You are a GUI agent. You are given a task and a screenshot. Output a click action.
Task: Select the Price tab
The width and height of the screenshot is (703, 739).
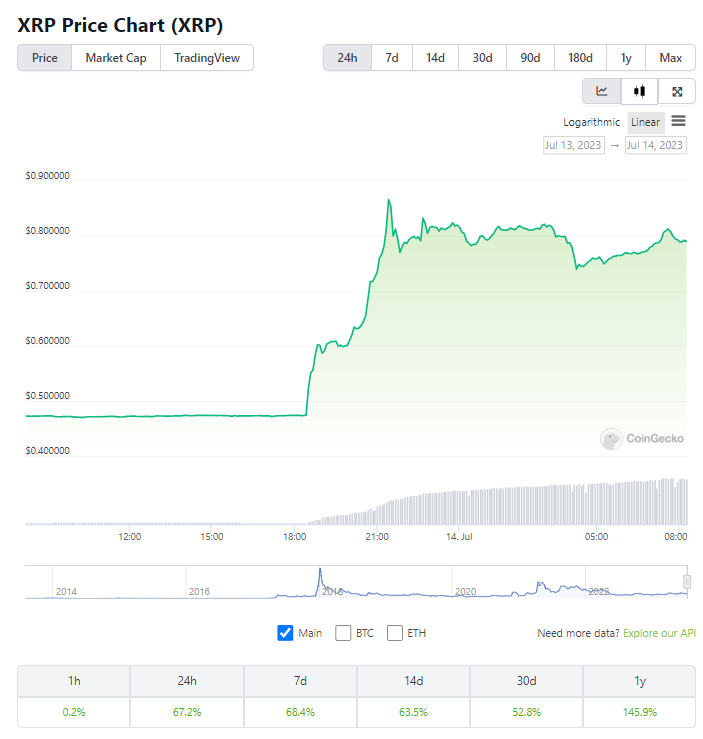[45, 58]
